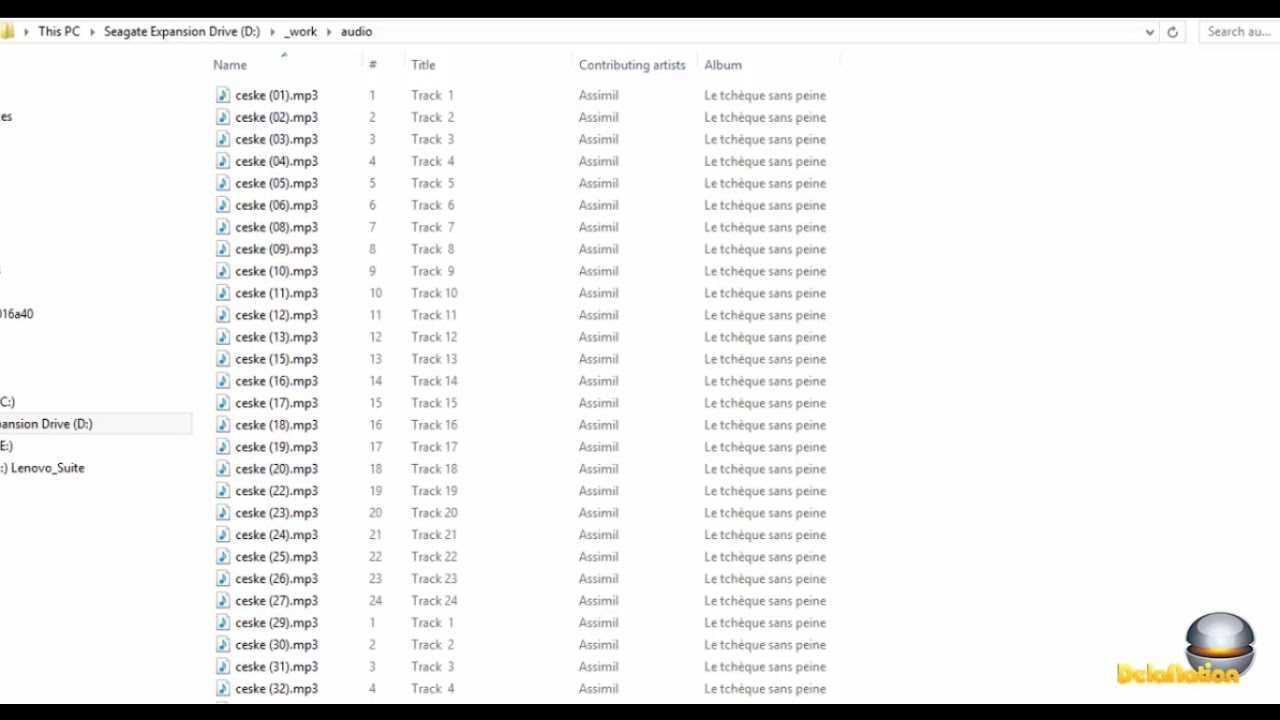This screenshot has width=1280, height=720.
Task: Expand the arrow after Seagate Expansion Drive in path
Action: point(272,32)
